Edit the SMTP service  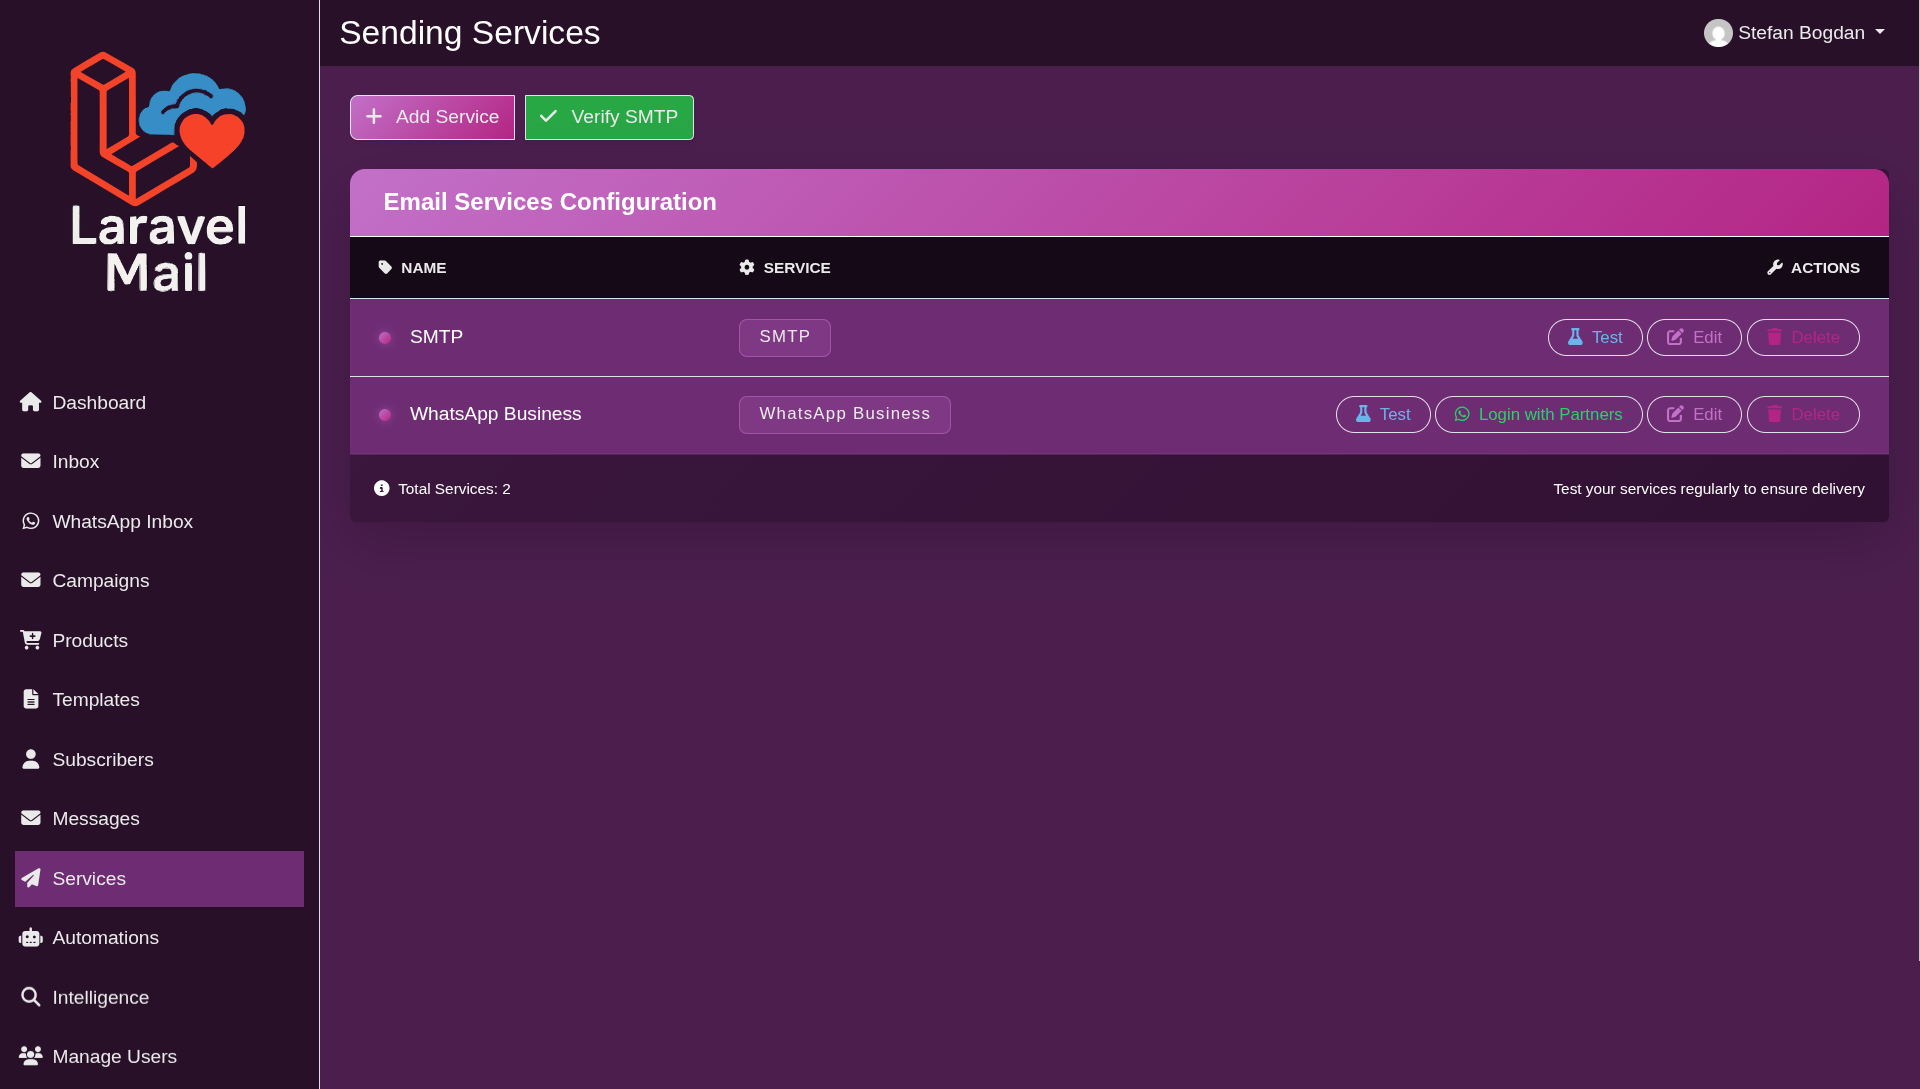pyautogui.click(x=1694, y=337)
